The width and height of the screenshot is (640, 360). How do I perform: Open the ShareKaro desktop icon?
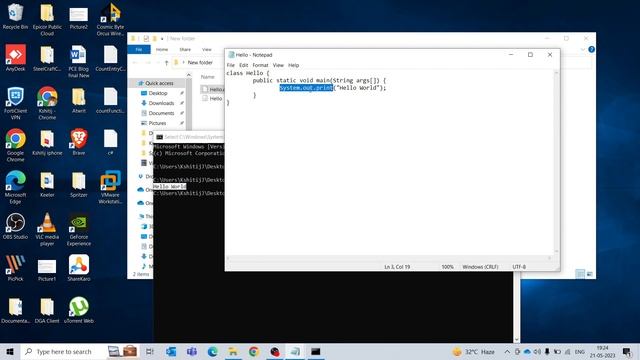pos(79,268)
